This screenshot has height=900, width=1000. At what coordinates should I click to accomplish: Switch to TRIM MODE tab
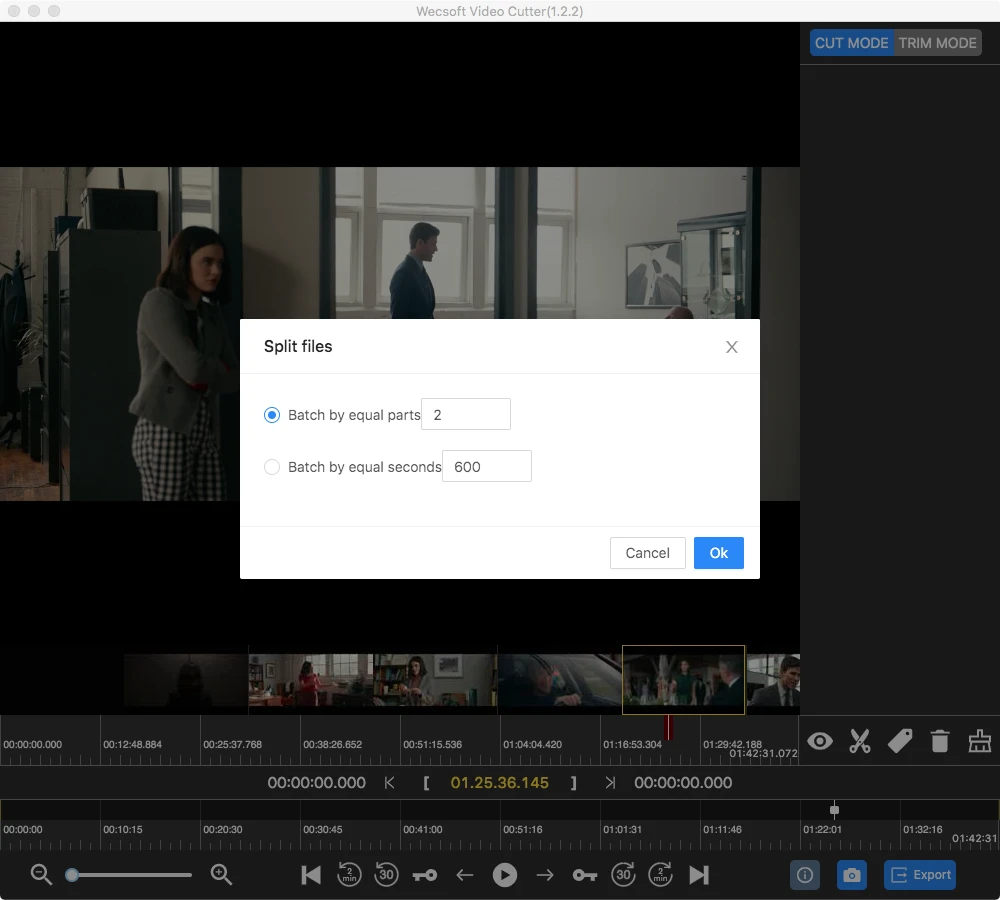938,43
